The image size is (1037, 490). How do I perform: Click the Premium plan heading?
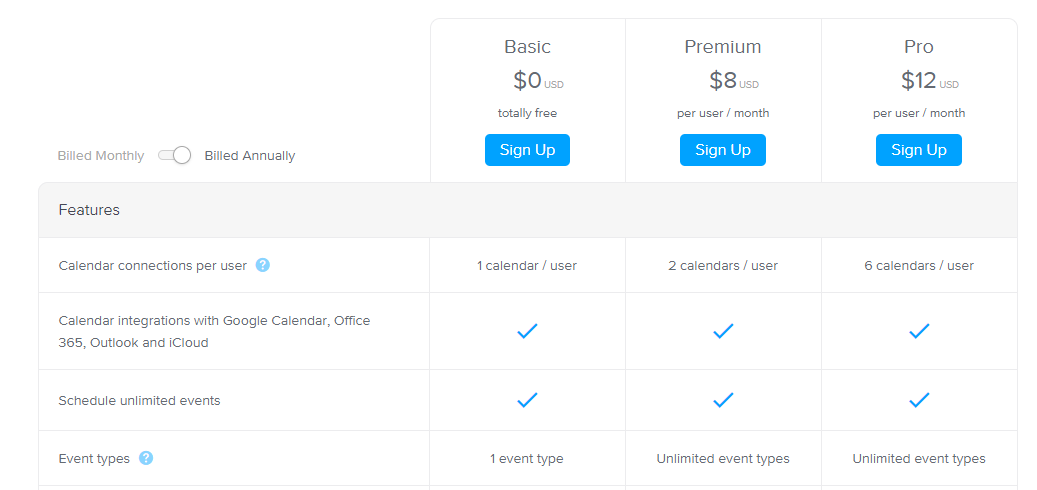pos(723,47)
